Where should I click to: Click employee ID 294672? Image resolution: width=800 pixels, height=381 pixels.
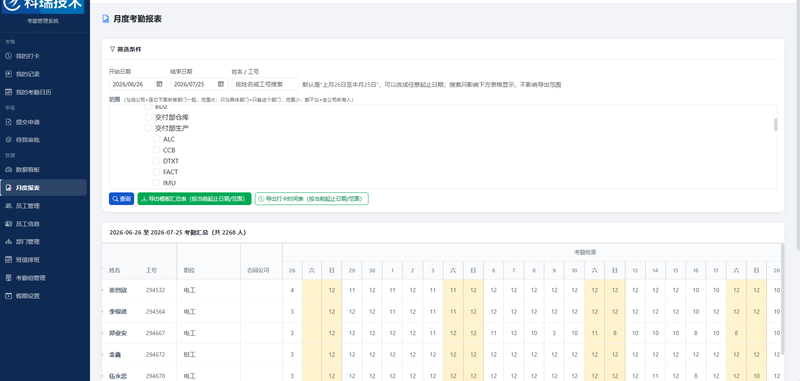point(155,354)
